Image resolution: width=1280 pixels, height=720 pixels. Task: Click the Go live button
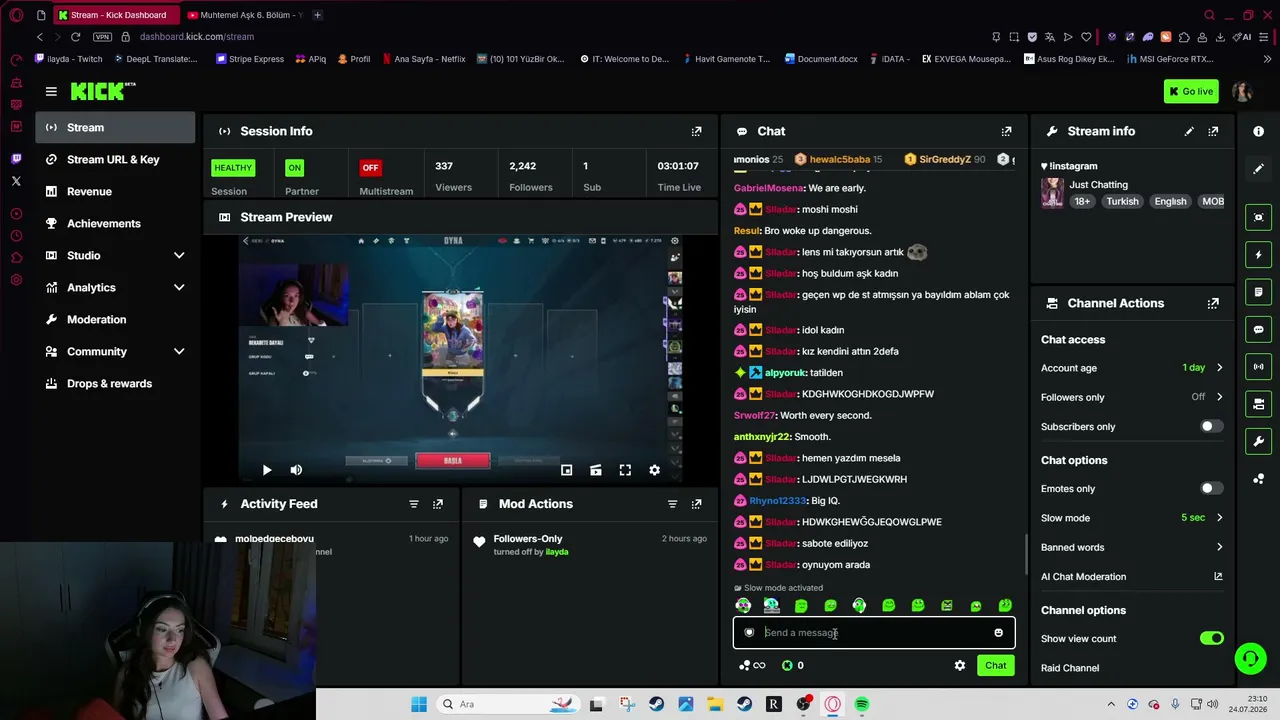[1191, 91]
